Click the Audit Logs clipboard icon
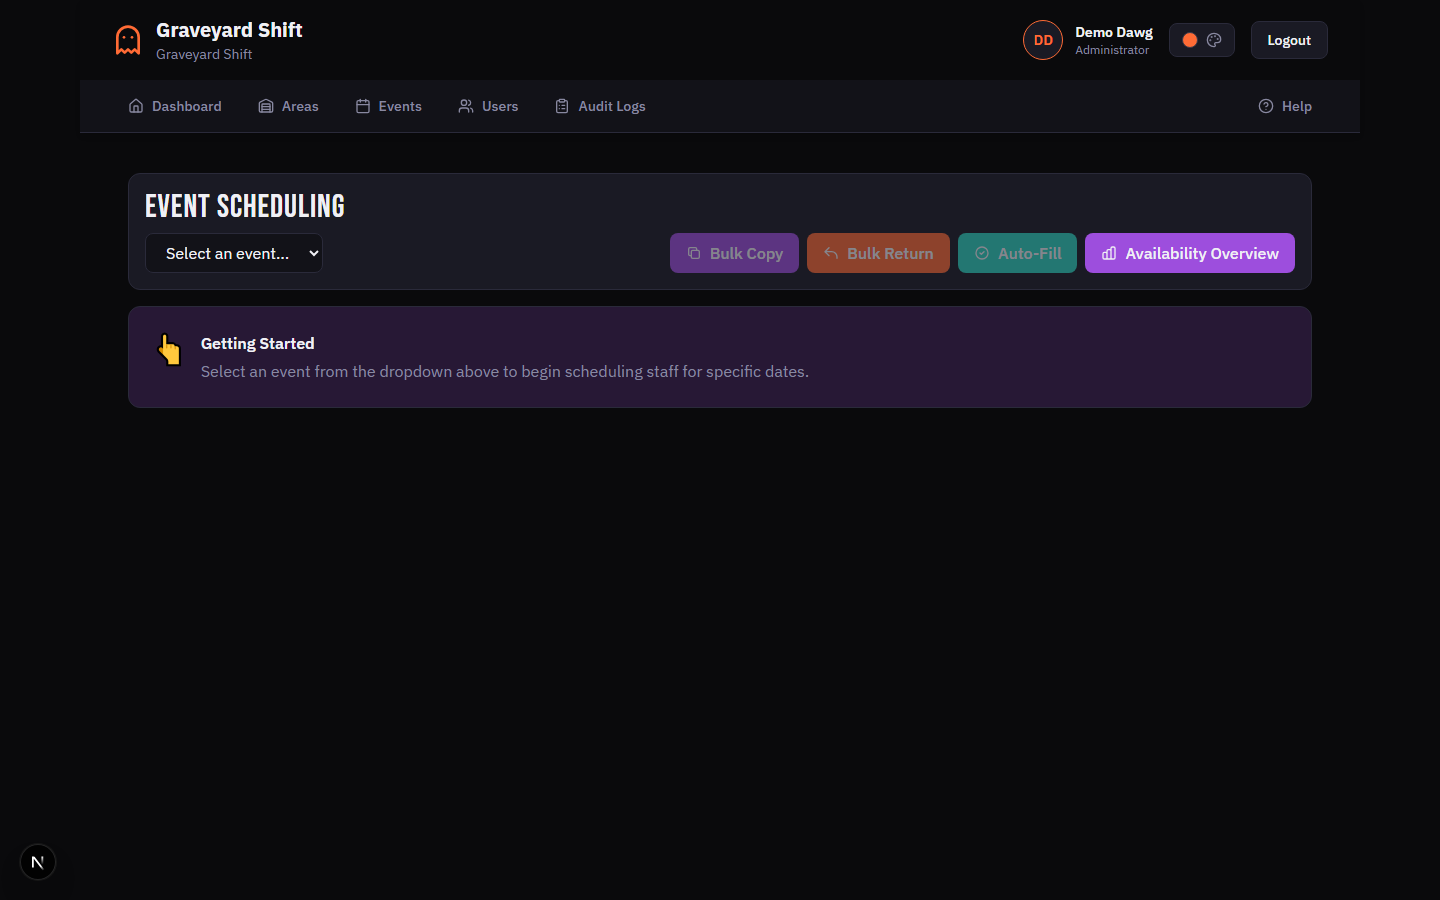Viewport: 1440px width, 900px height. click(x=561, y=105)
